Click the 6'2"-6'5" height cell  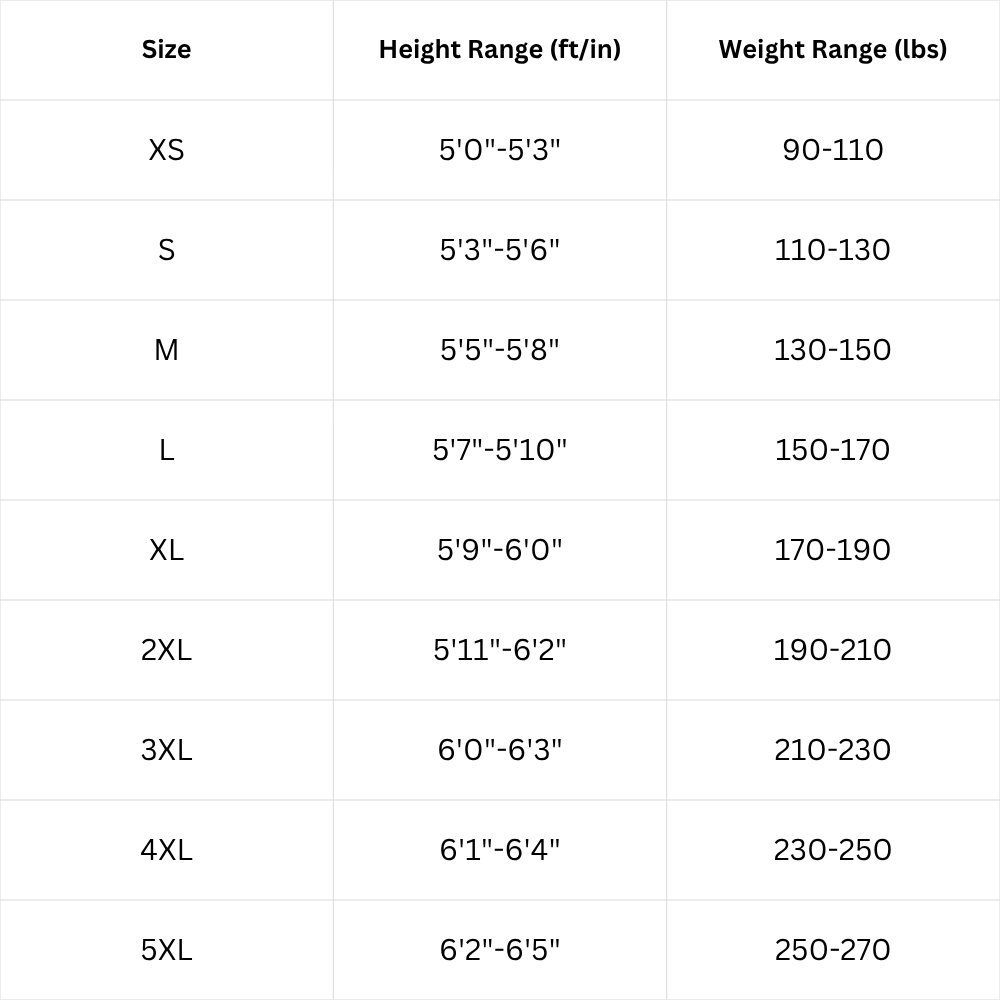coord(500,950)
